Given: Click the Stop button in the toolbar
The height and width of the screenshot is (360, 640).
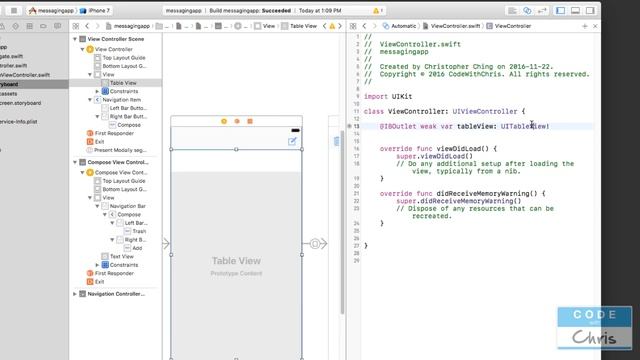Looking at the screenshot, I should 13,11.
